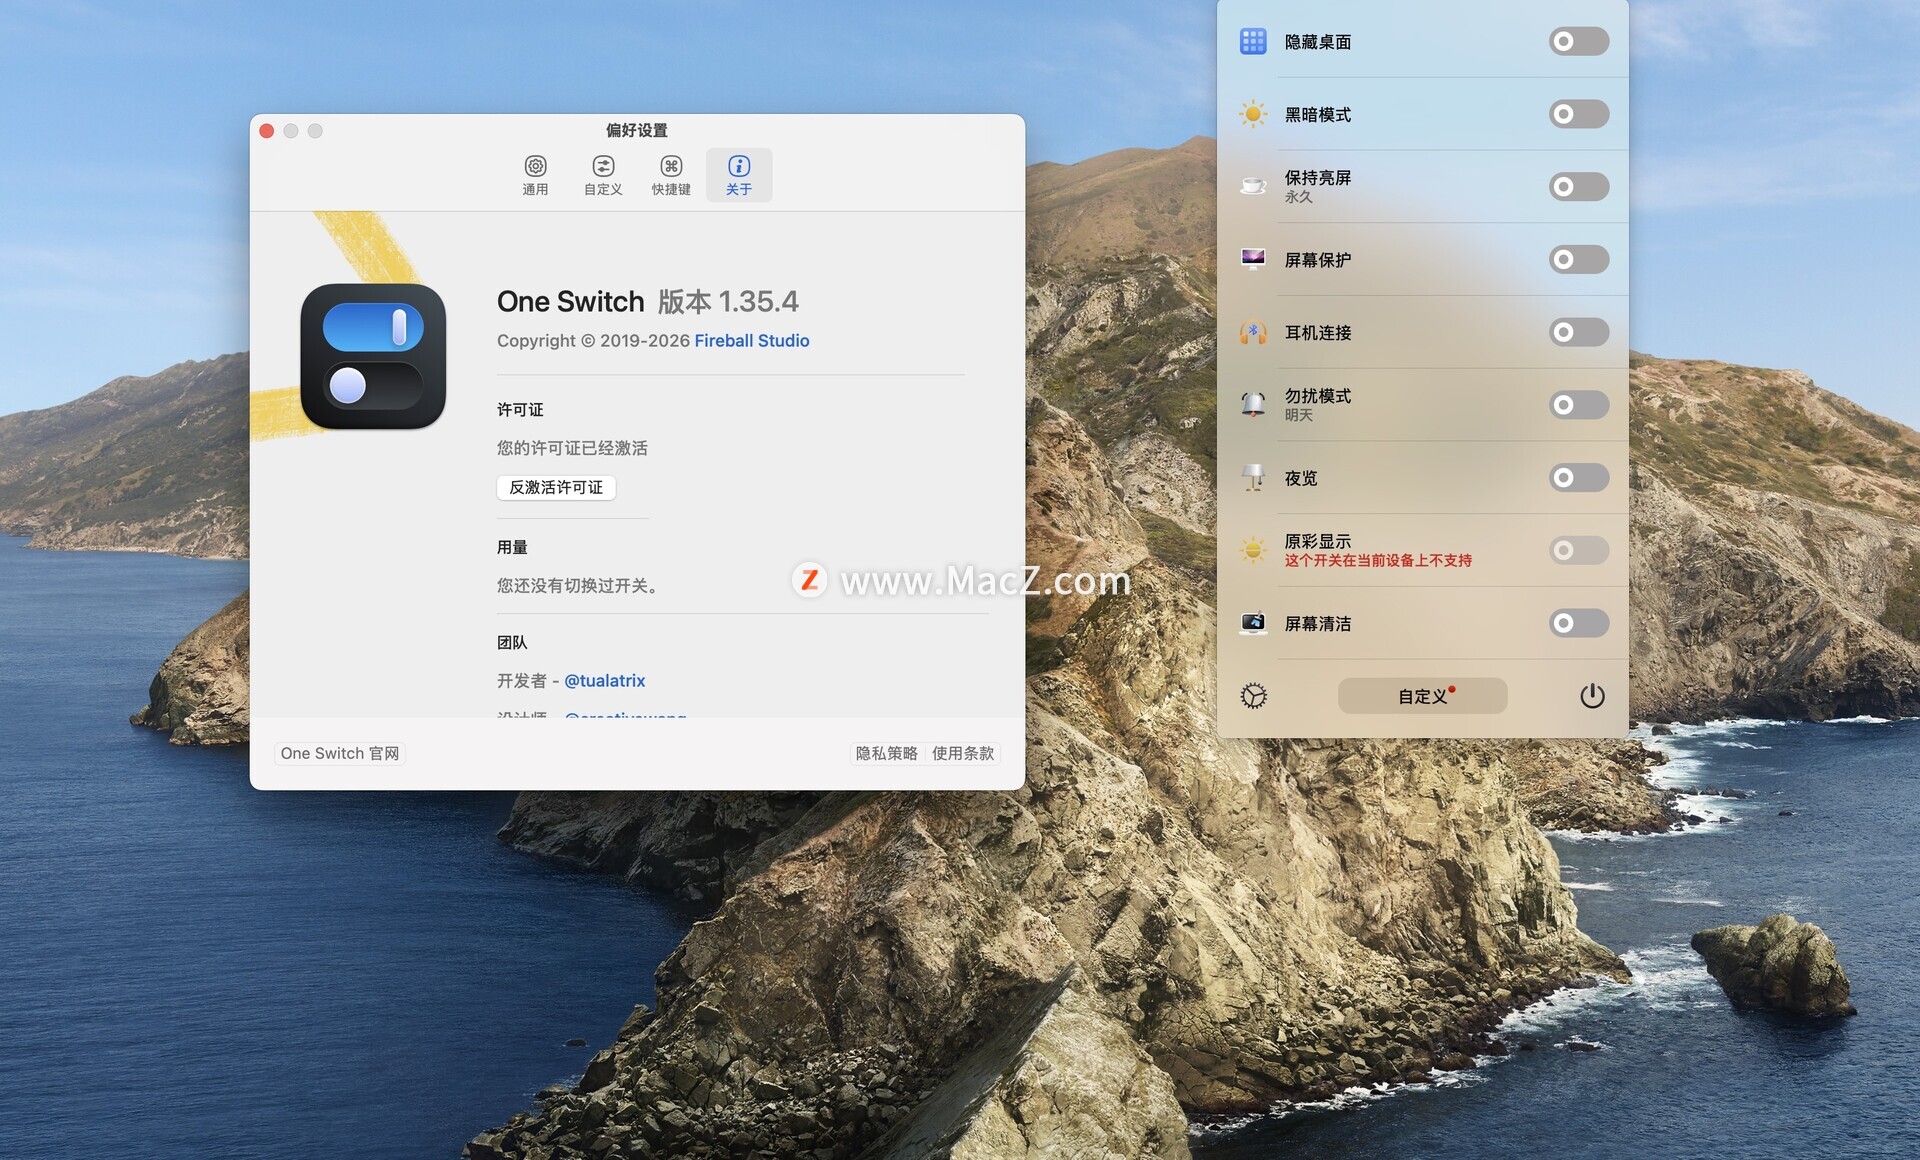Click the headphone connection Bluetooth icon
The image size is (1920, 1160).
click(x=1253, y=332)
